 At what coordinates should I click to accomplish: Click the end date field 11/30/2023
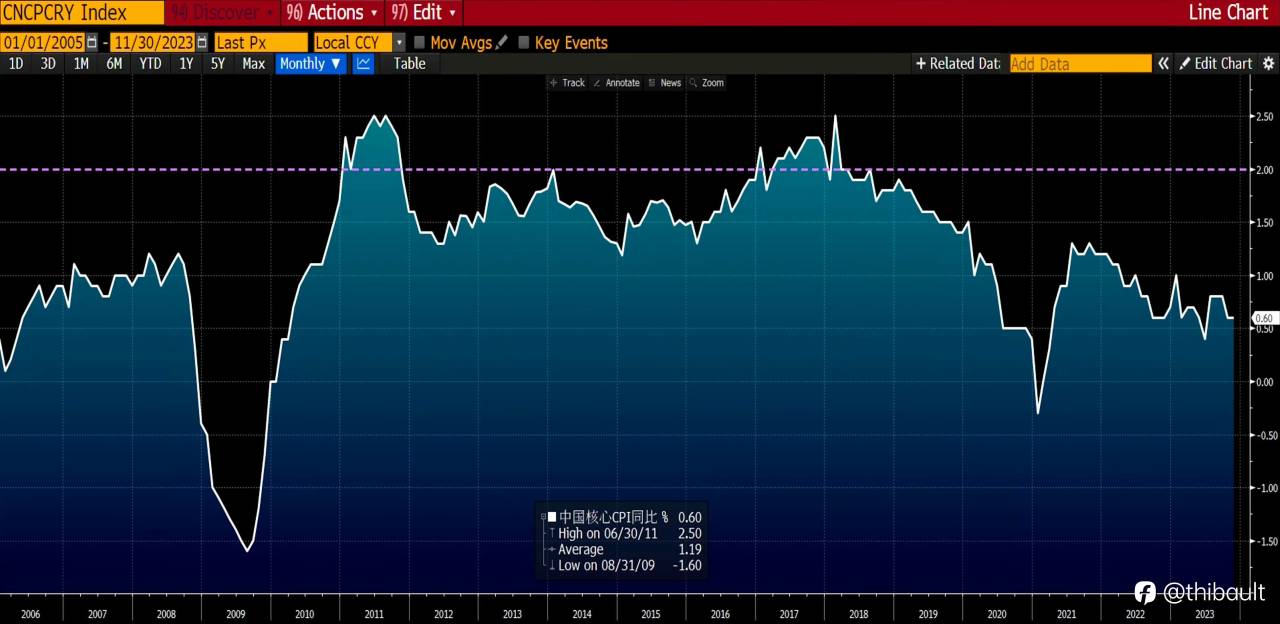[153, 42]
